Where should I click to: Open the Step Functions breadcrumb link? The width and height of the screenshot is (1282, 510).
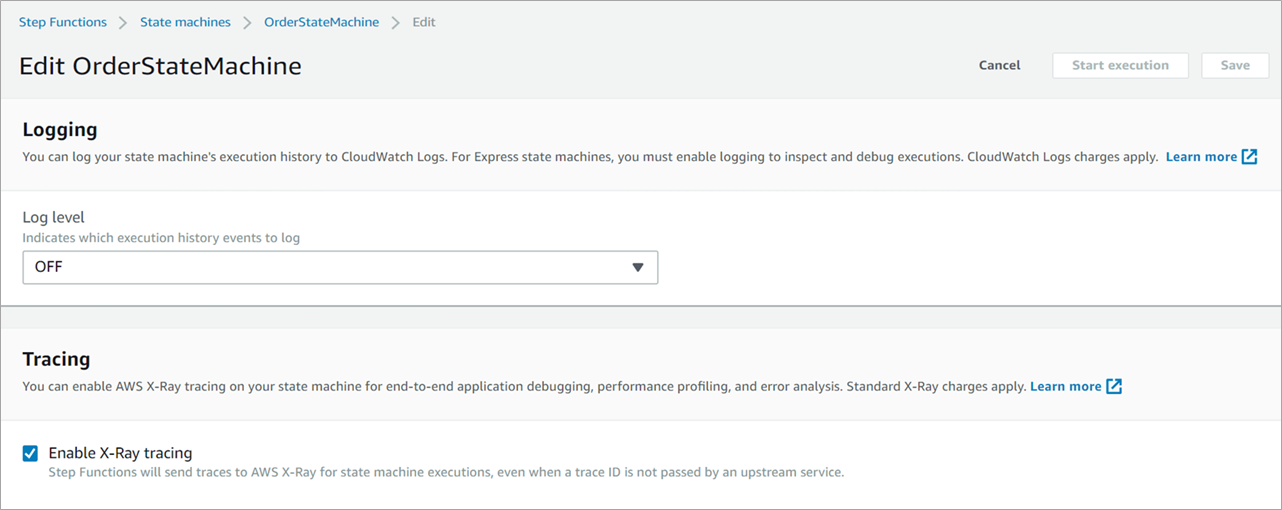click(x=63, y=22)
